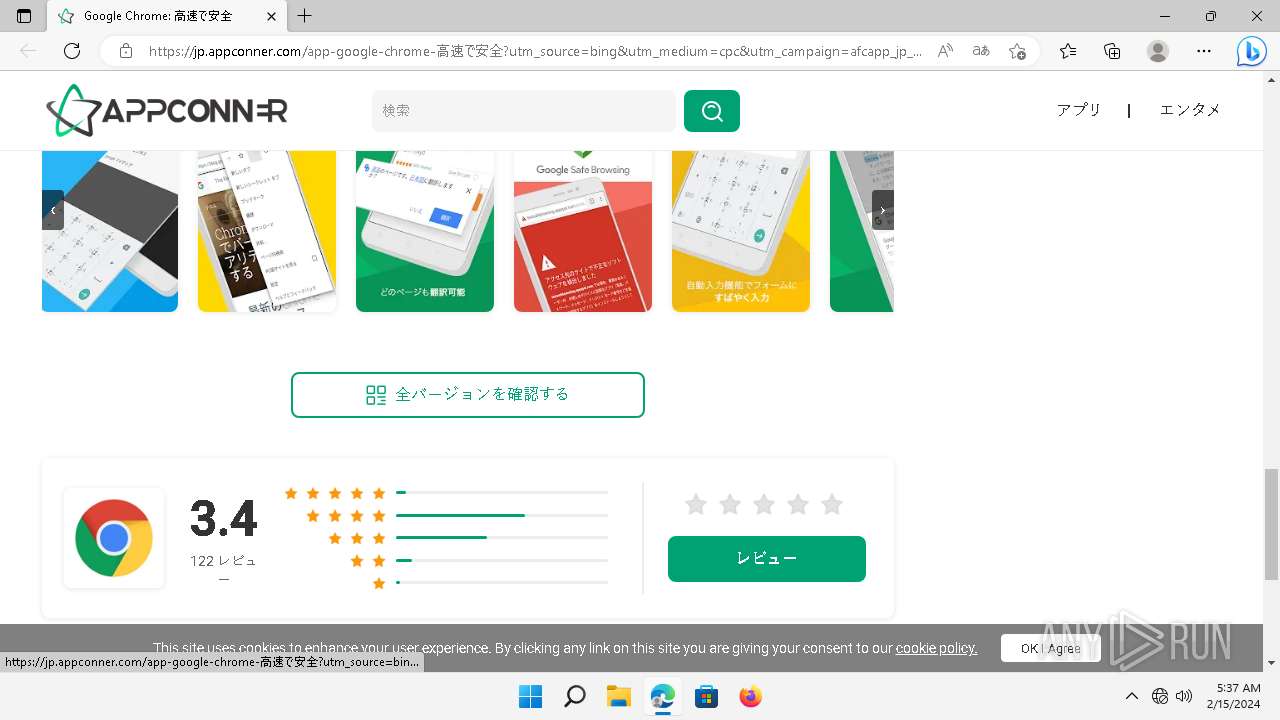The image size is (1280, 720).
Task: View site information lock icon
Action: coord(126,51)
